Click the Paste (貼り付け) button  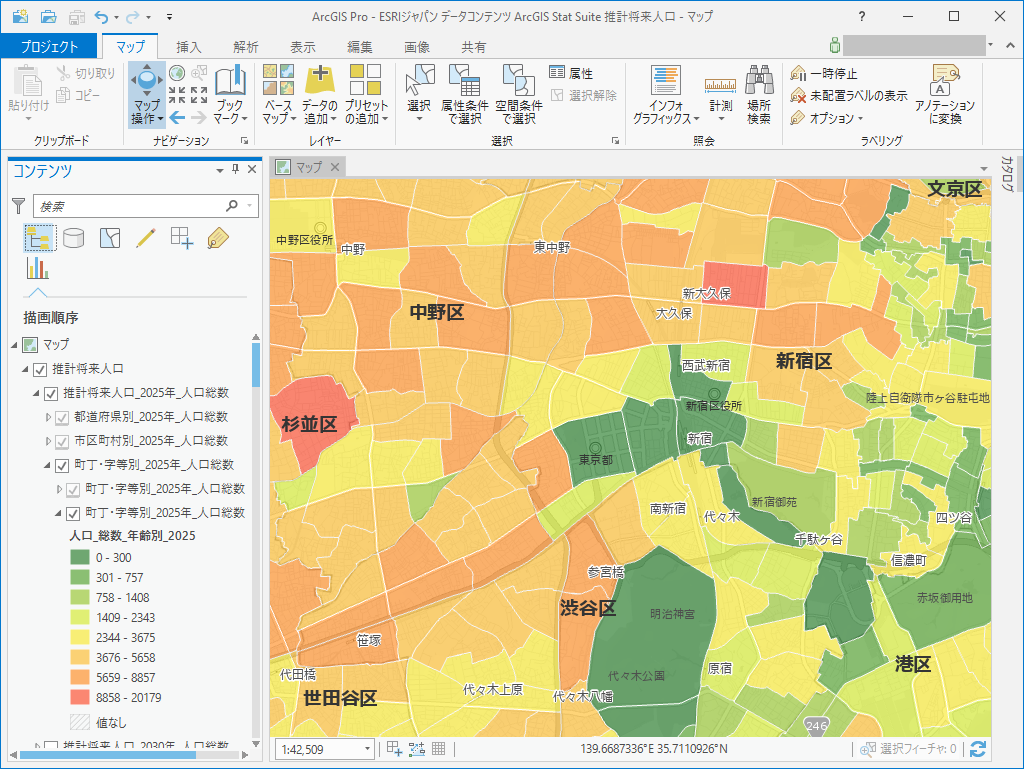(28, 94)
